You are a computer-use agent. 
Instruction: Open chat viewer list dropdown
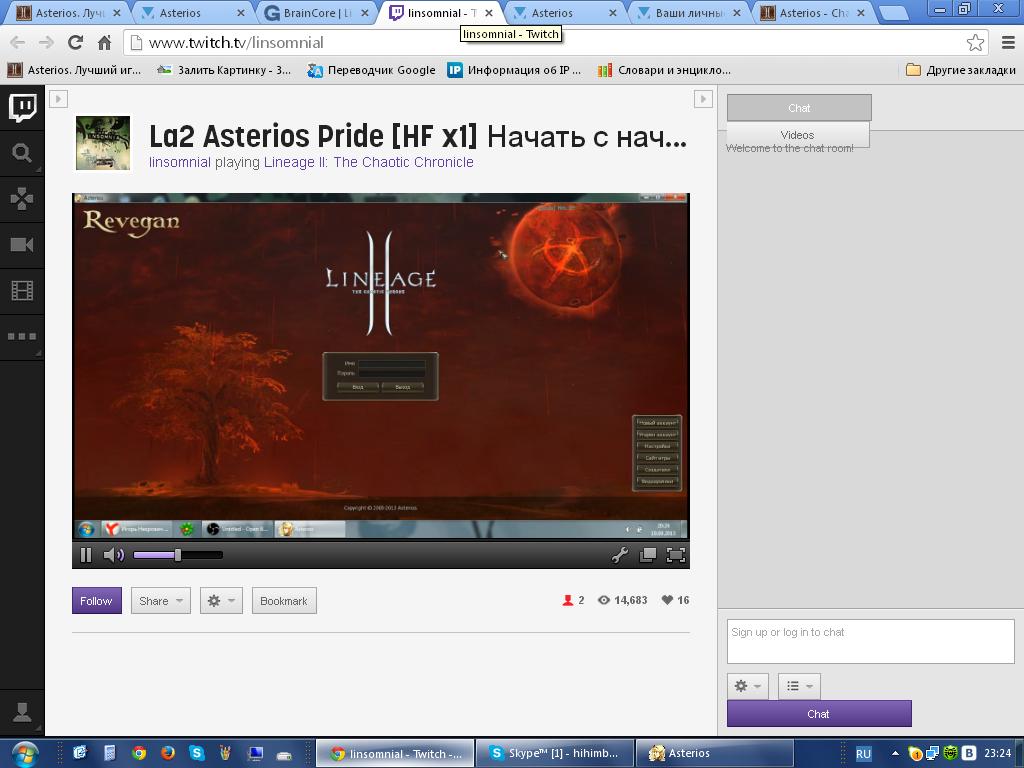[799, 686]
